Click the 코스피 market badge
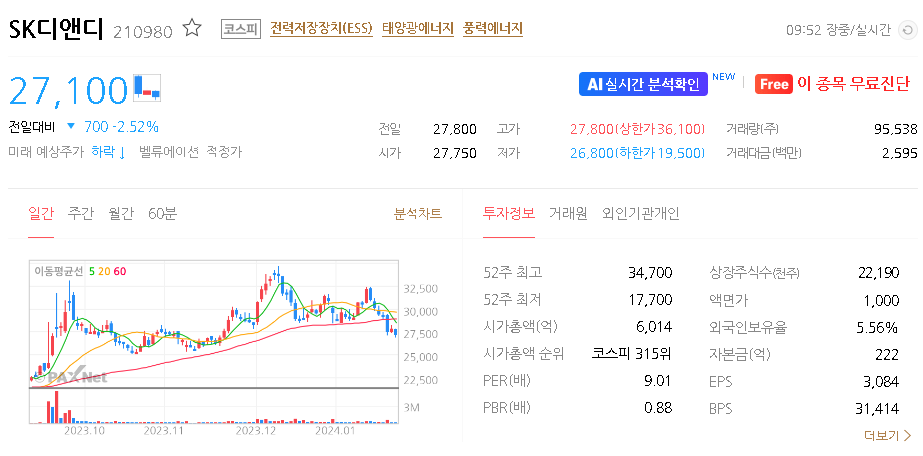Image resolution: width=923 pixels, height=456 pixels. [x=241, y=29]
